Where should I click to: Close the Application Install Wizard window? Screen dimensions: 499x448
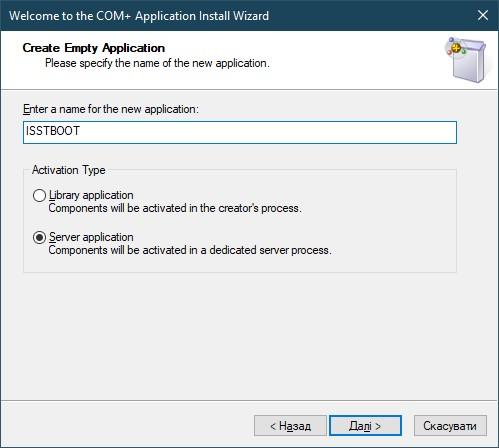pyautogui.click(x=483, y=15)
